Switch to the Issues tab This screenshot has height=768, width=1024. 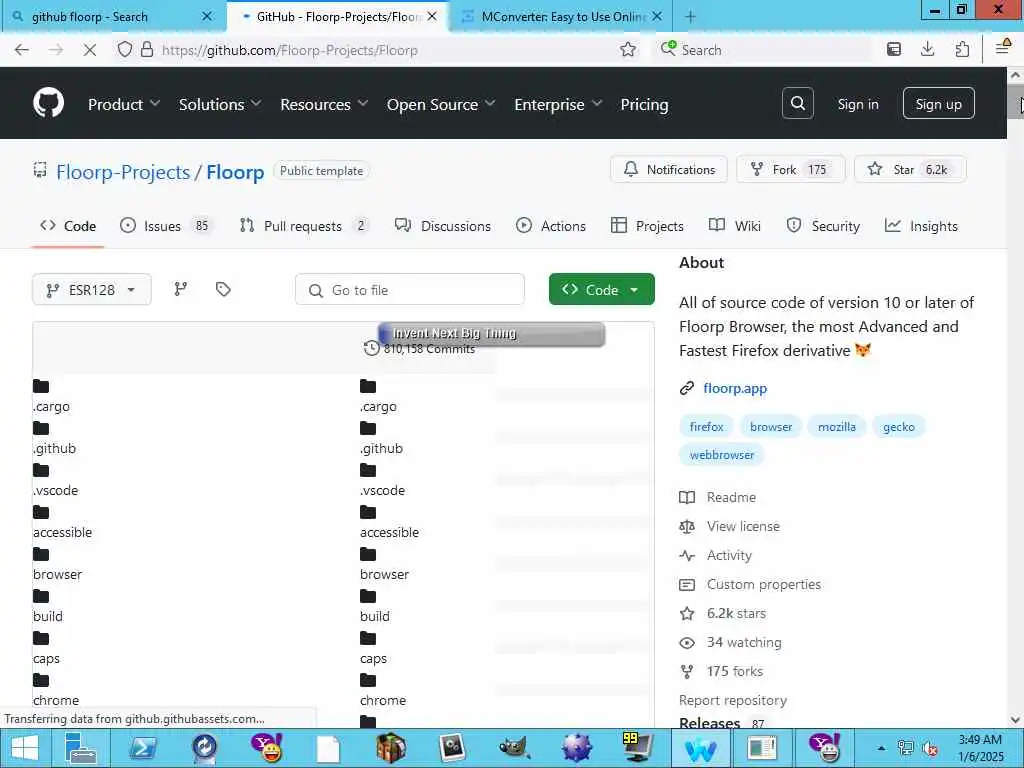(166, 226)
